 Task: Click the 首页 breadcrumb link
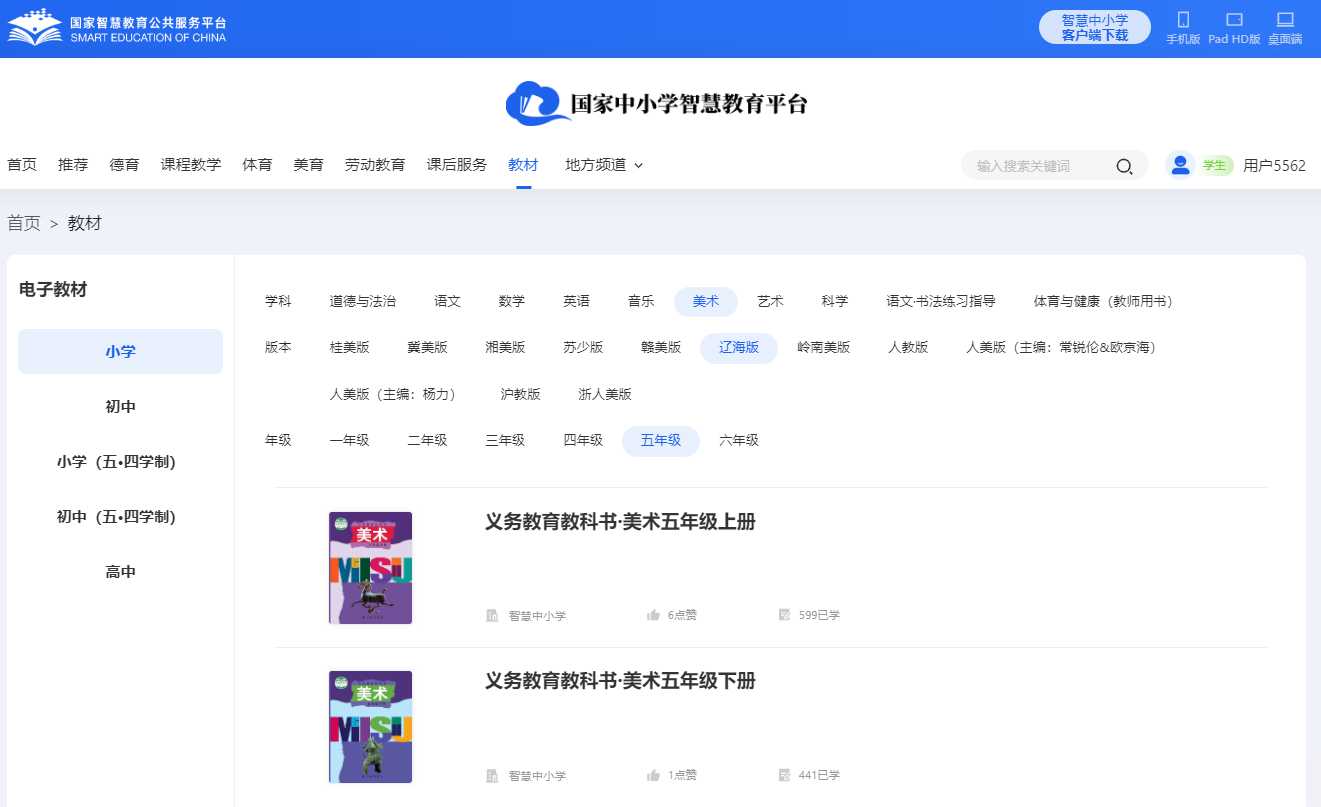24,223
